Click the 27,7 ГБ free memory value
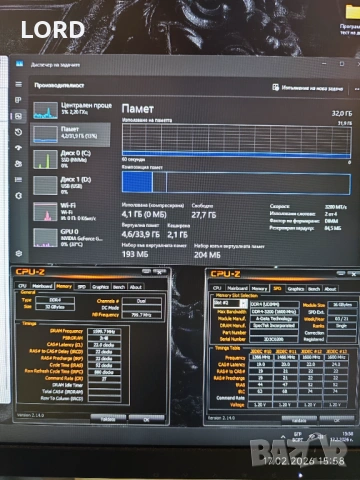 point(204,215)
